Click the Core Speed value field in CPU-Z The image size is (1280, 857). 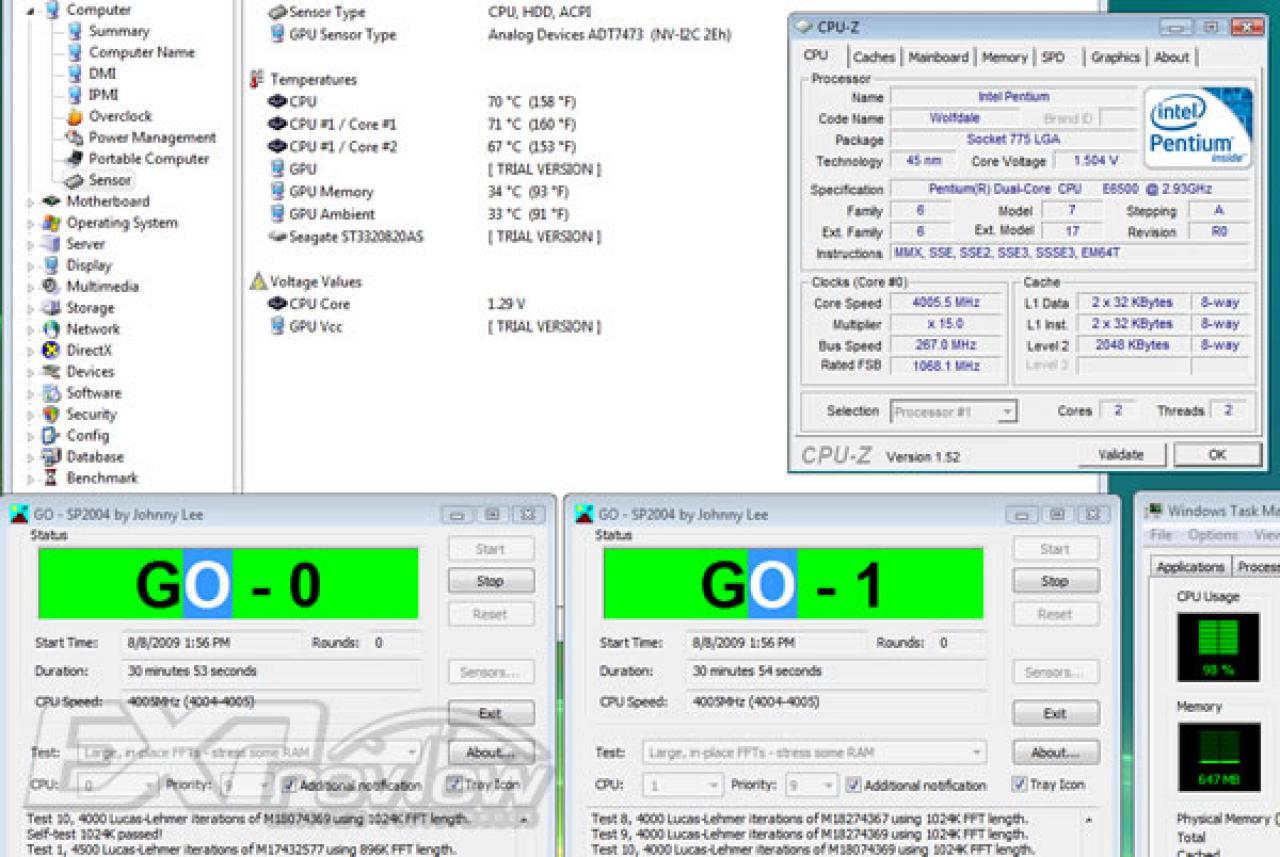[946, 303]
